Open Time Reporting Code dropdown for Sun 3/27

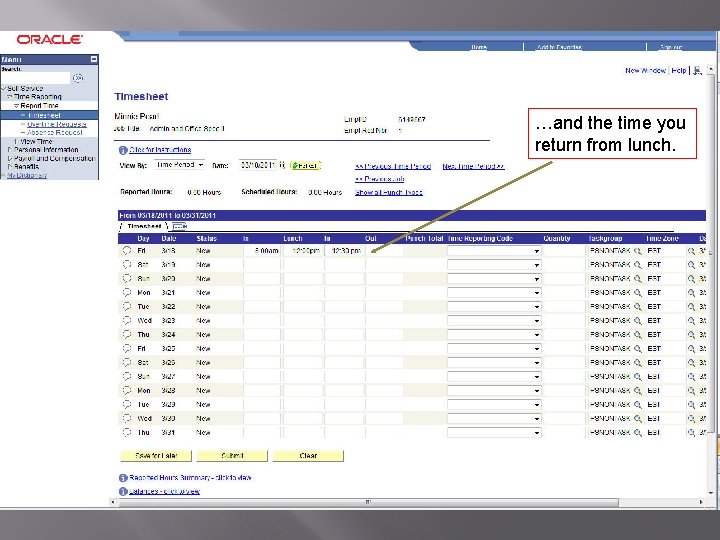pos(494,377)
